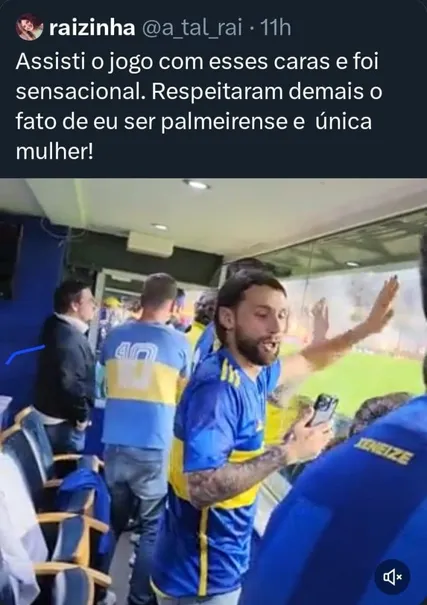Click the phone held in the man's hand
Screen dimensions: 427x605
tap(324, 410)
